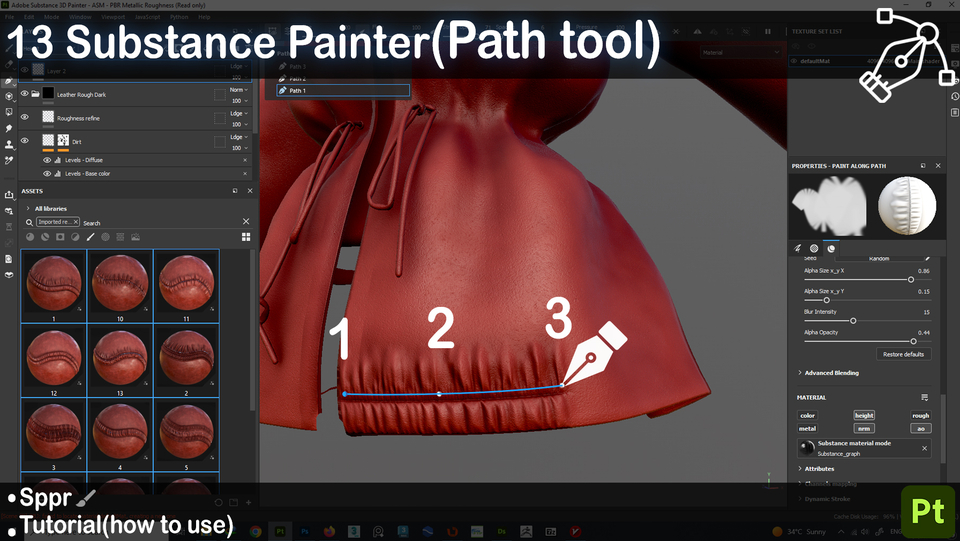This screenshot has height=541, width=960.
Task: Expand the All libraries tree
Action: pos(28,209)
